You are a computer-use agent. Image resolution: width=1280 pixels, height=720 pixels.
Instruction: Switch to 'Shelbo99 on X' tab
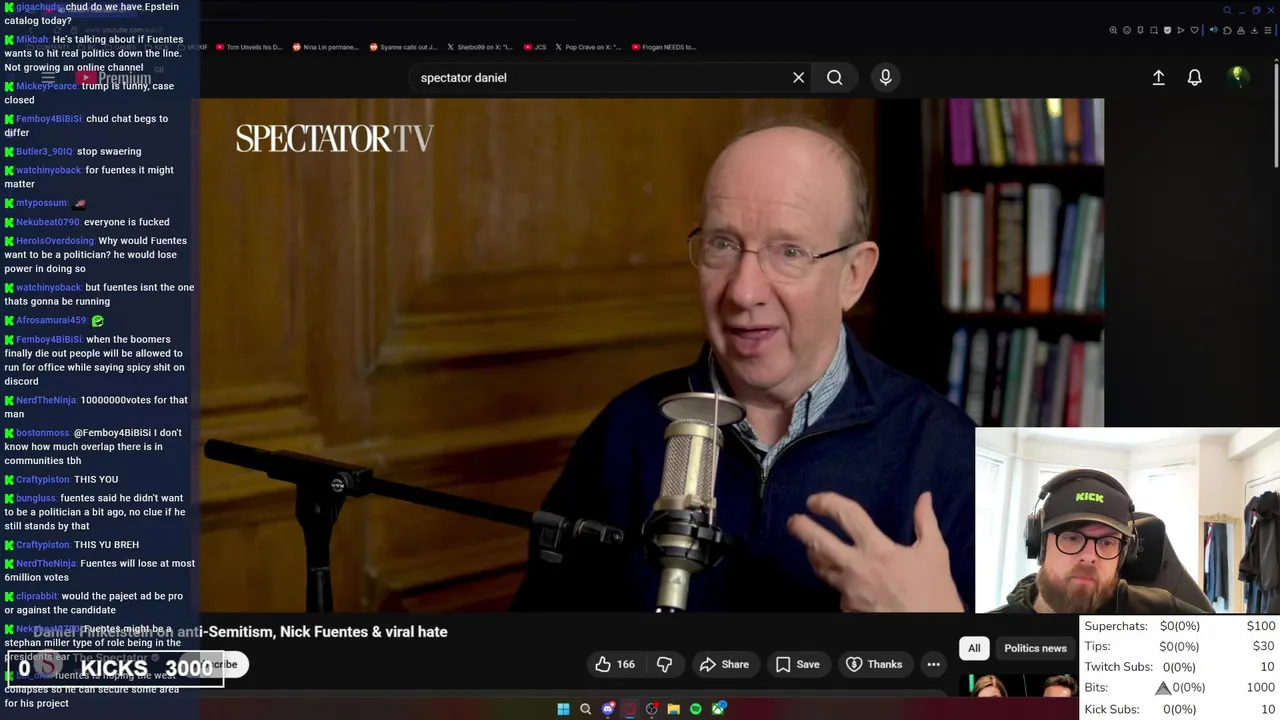tap(480, 47)
